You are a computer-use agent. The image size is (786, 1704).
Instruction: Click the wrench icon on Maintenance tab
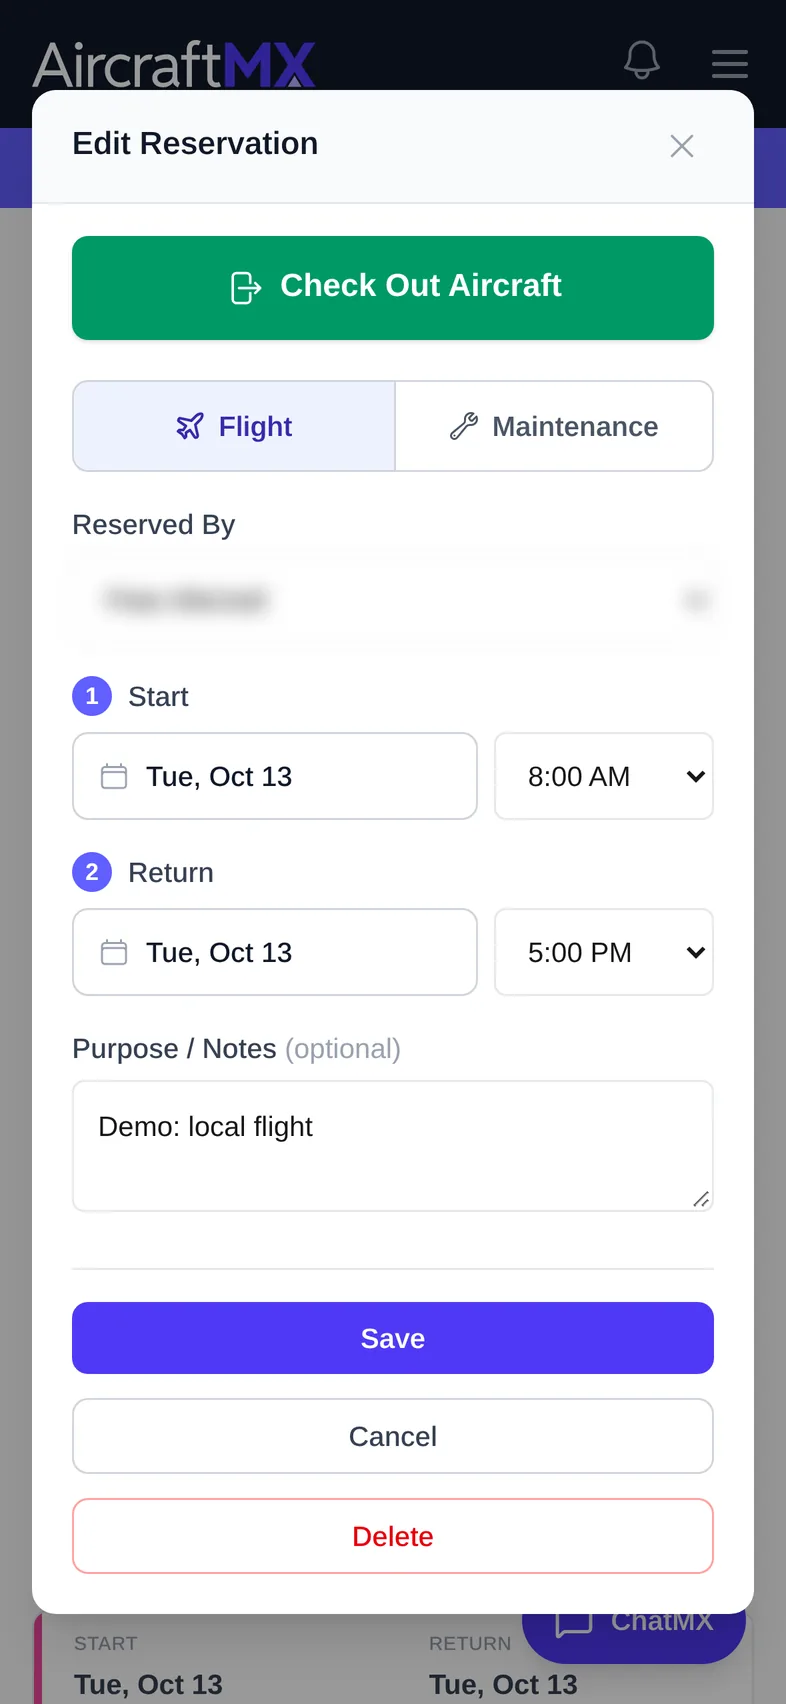tap(464, 426)
